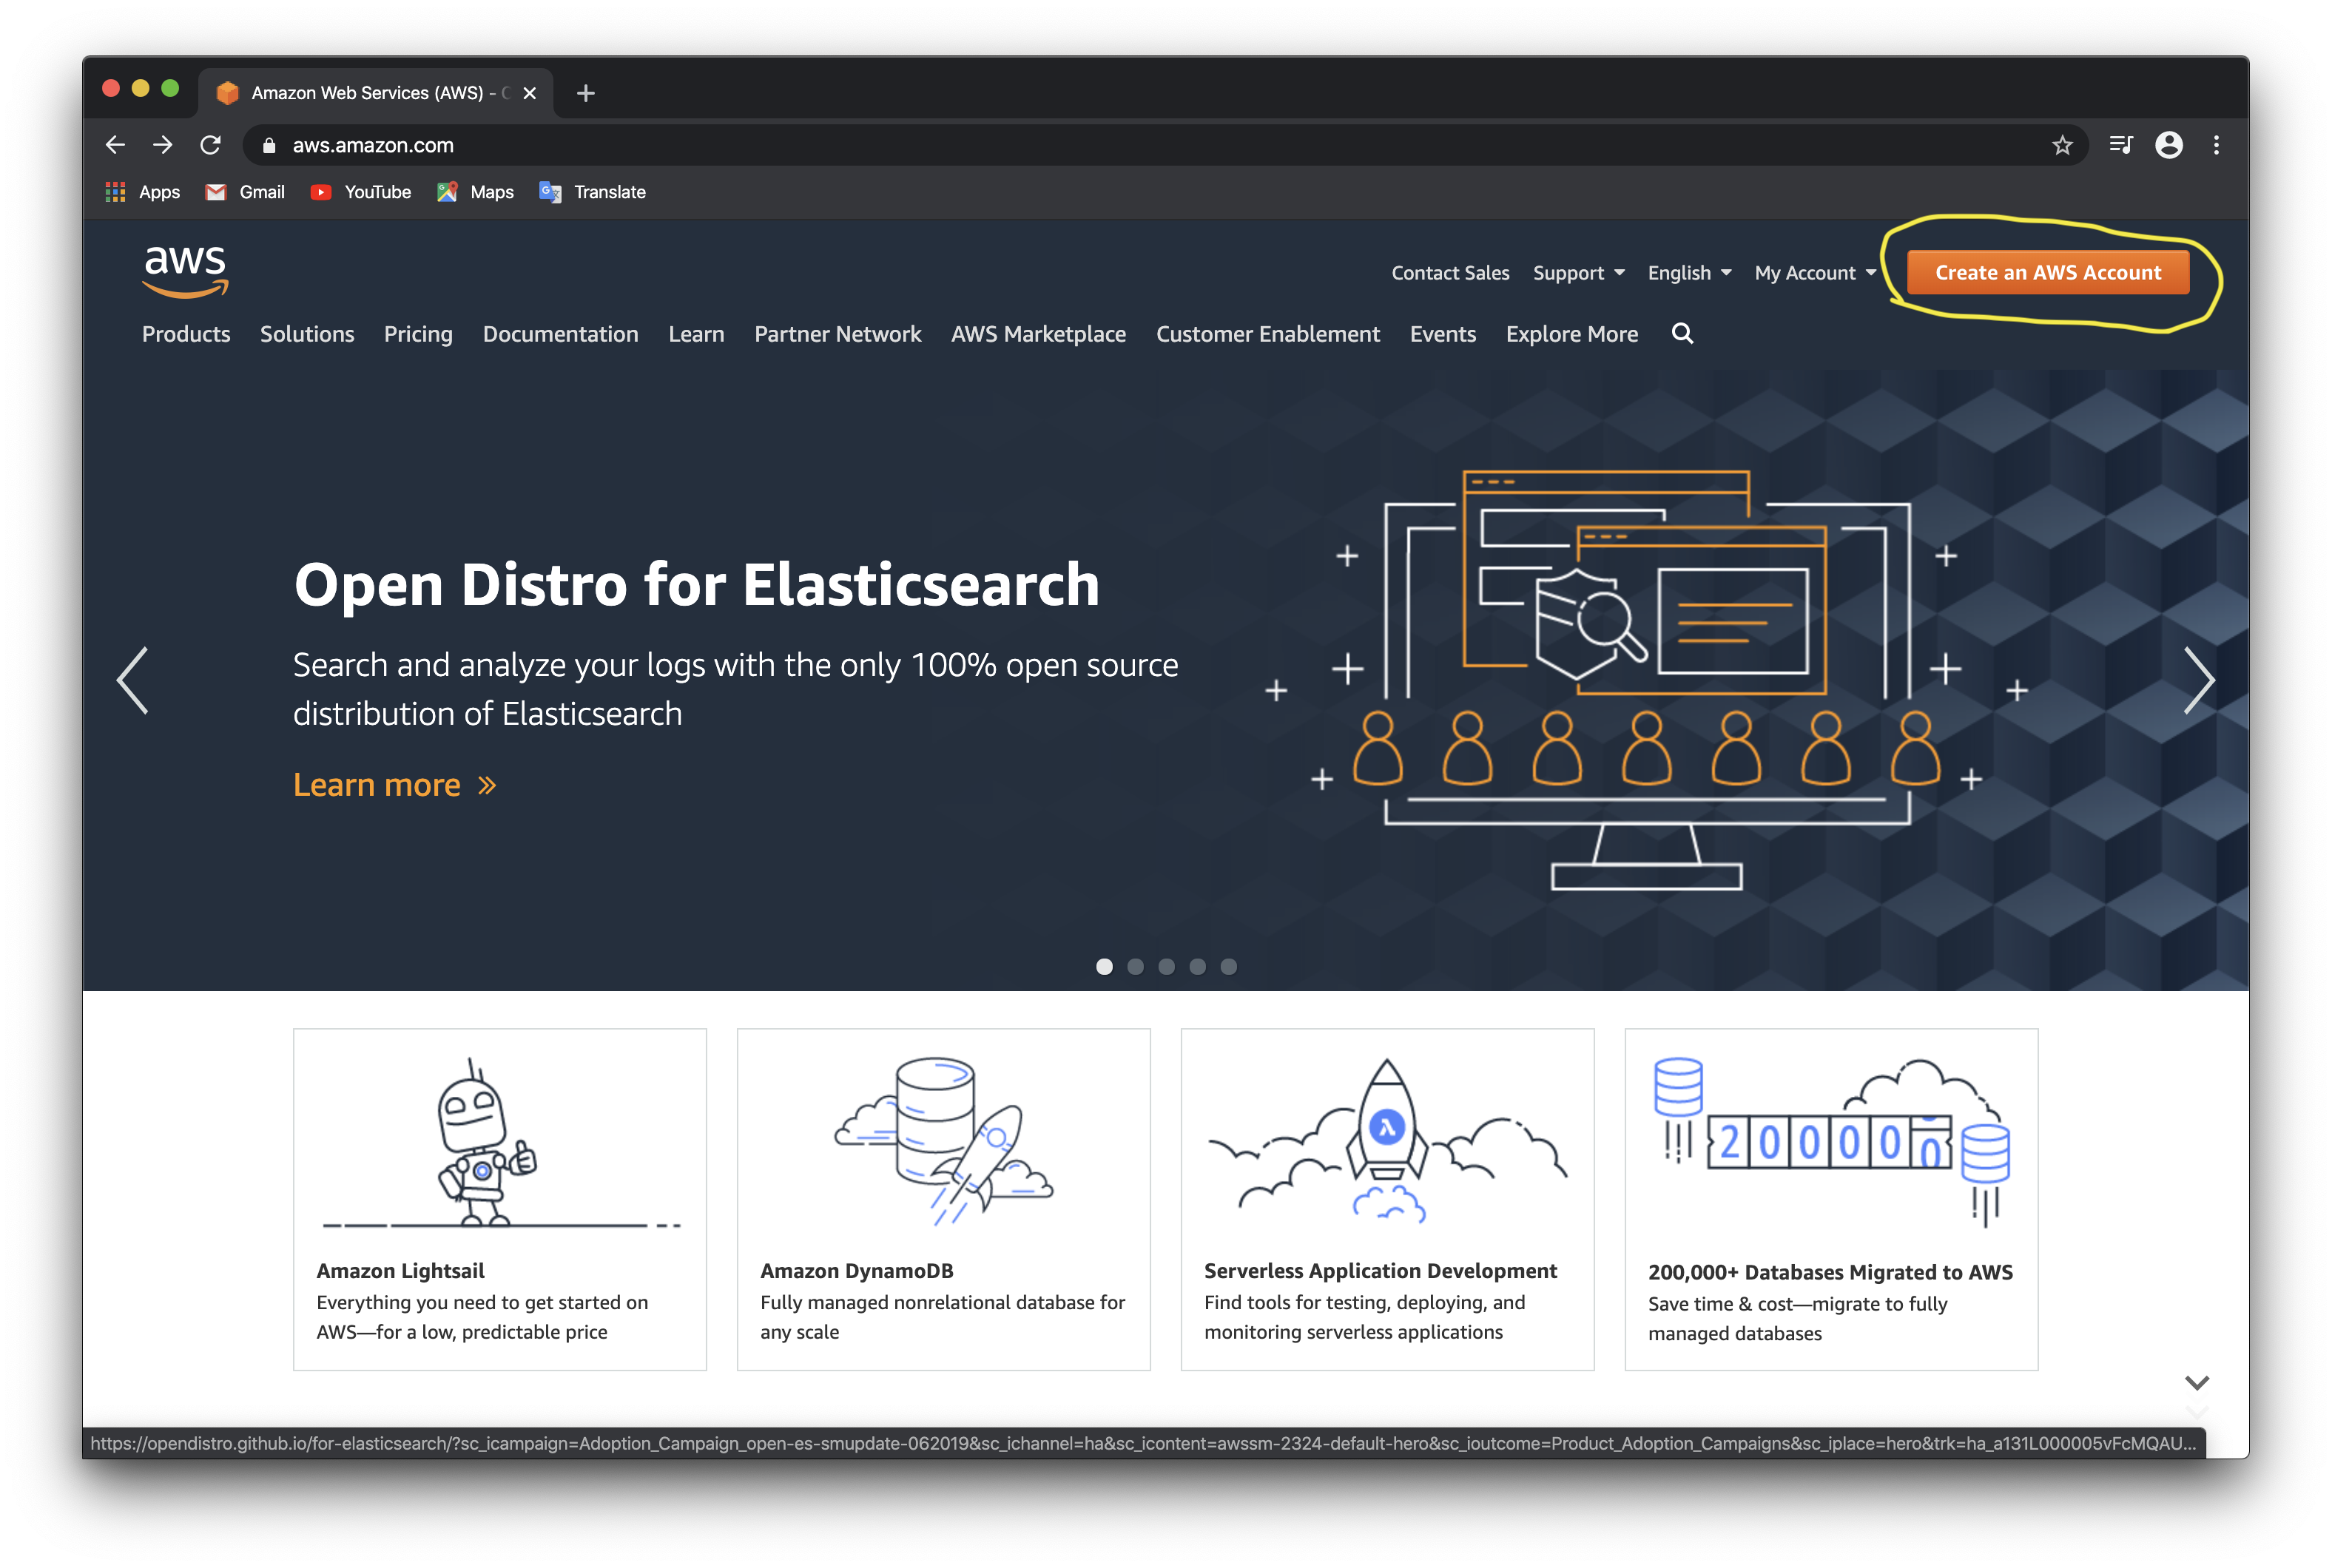Expand the English language dropdown
Screen dimensions: 2332x1568
[1689, 273]
